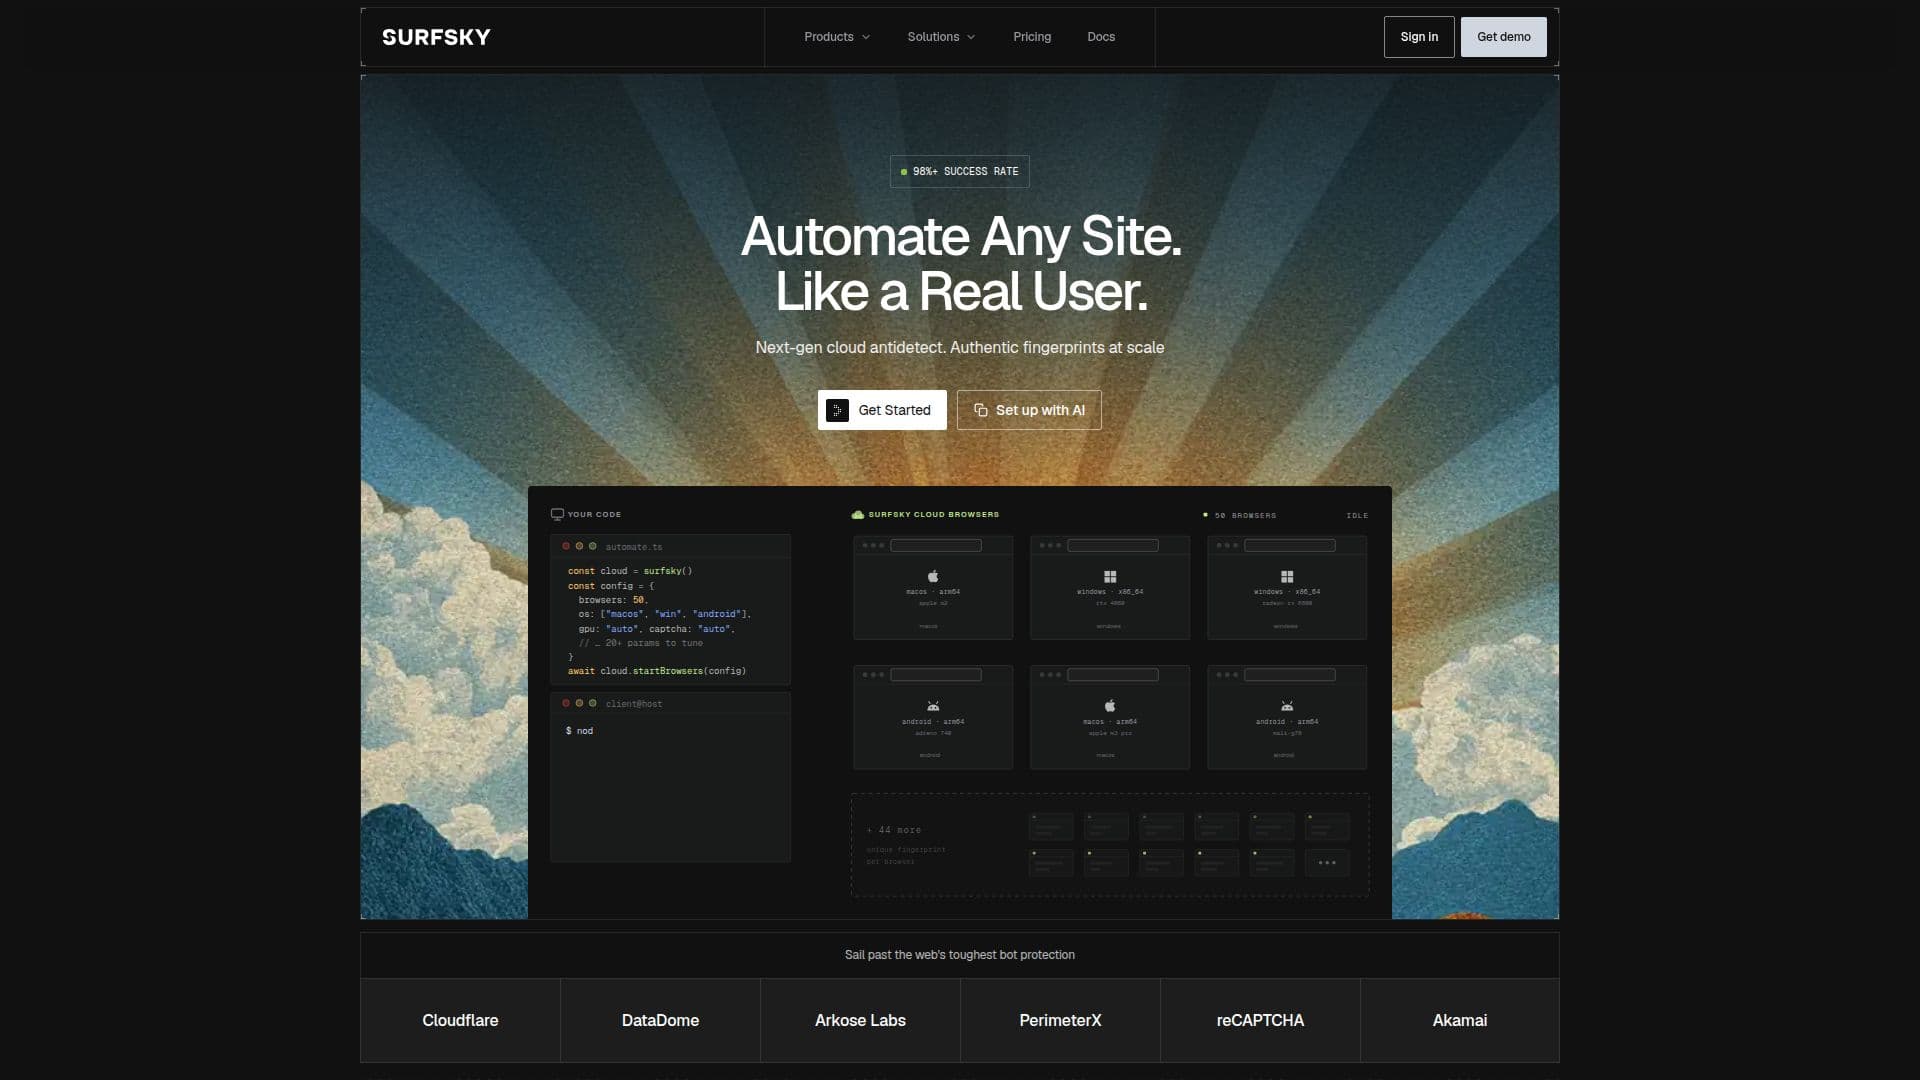This screenshot has height=1080, width=1920.
Task: Click the green cloud icon beside SURFSKY CLOUD BROWSERS
Action: (857, 514)
